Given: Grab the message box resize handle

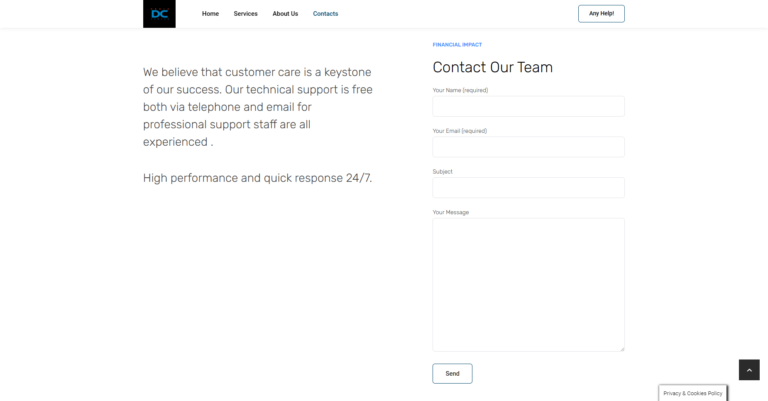Looking at the screenshot, I should click(621, 348).
